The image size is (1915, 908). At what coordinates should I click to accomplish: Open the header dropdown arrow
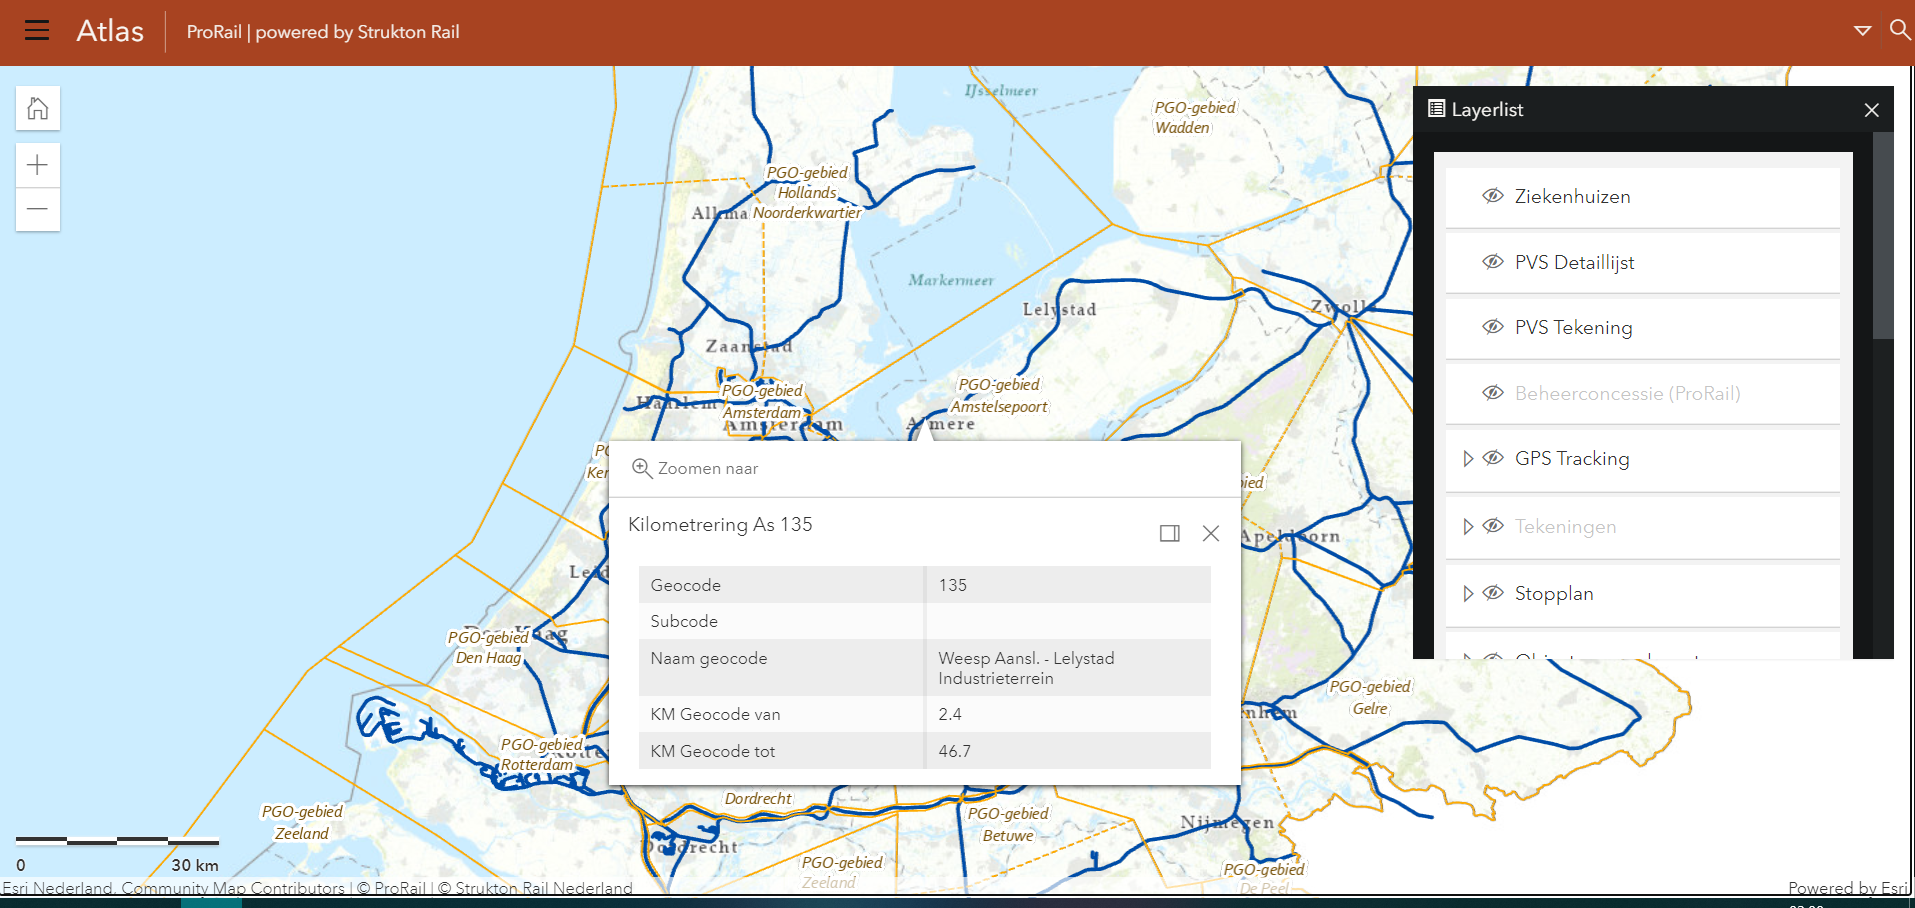[x=1862, y=31]
